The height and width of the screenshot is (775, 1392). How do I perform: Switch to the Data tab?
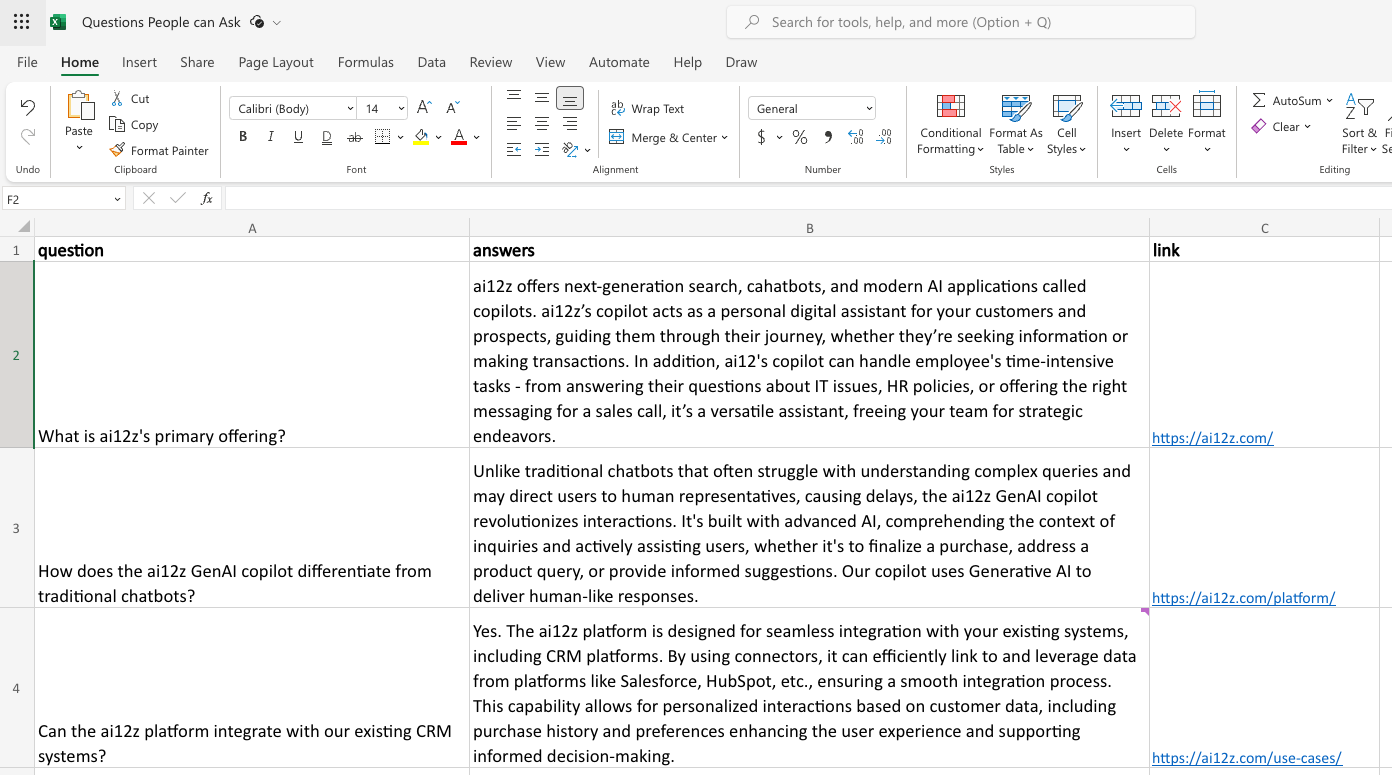432,62
